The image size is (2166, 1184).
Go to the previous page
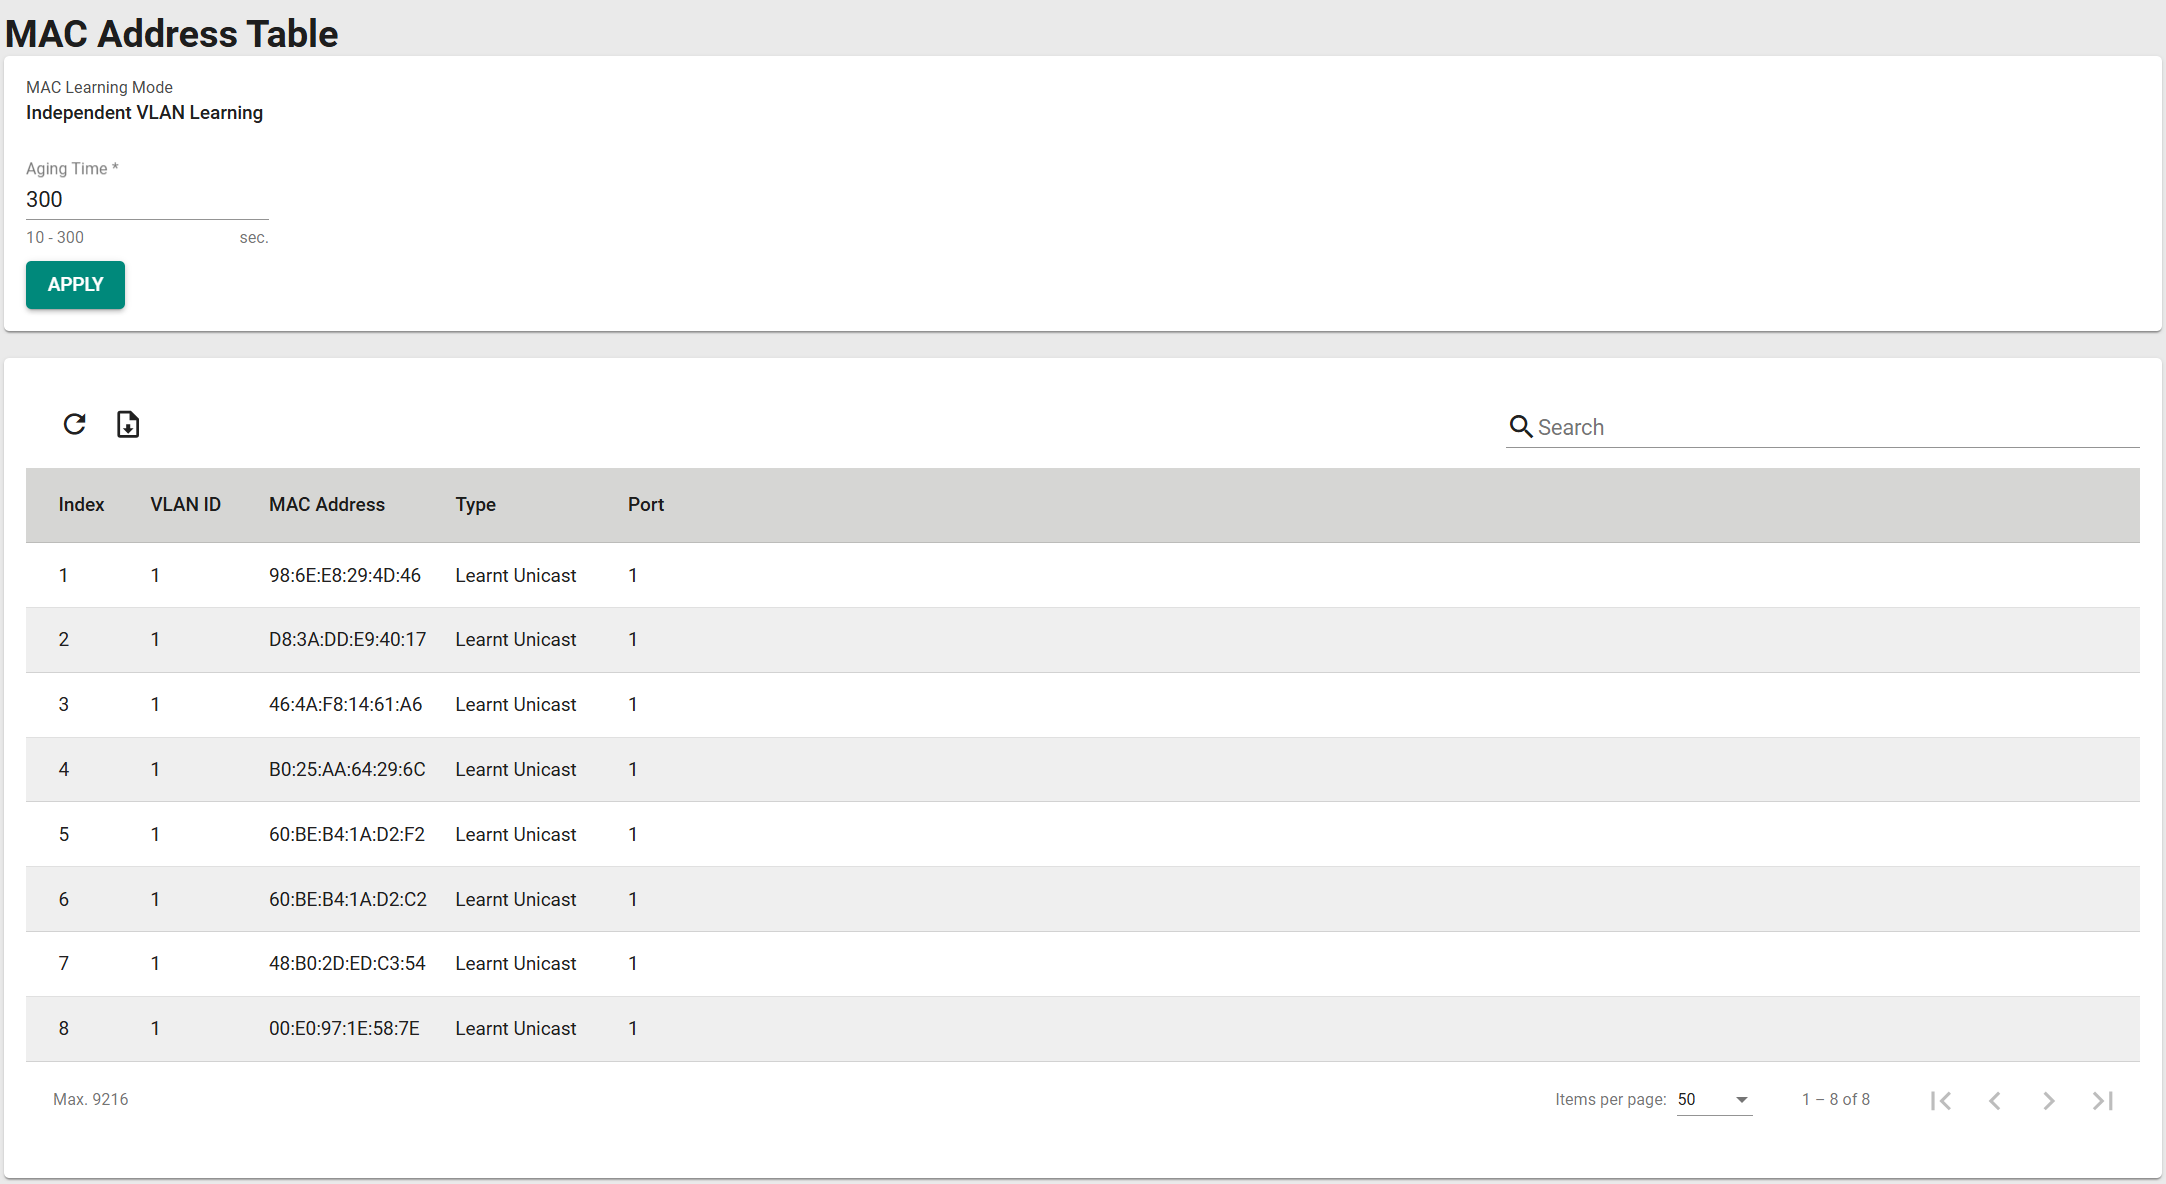pos(1995,1100)
